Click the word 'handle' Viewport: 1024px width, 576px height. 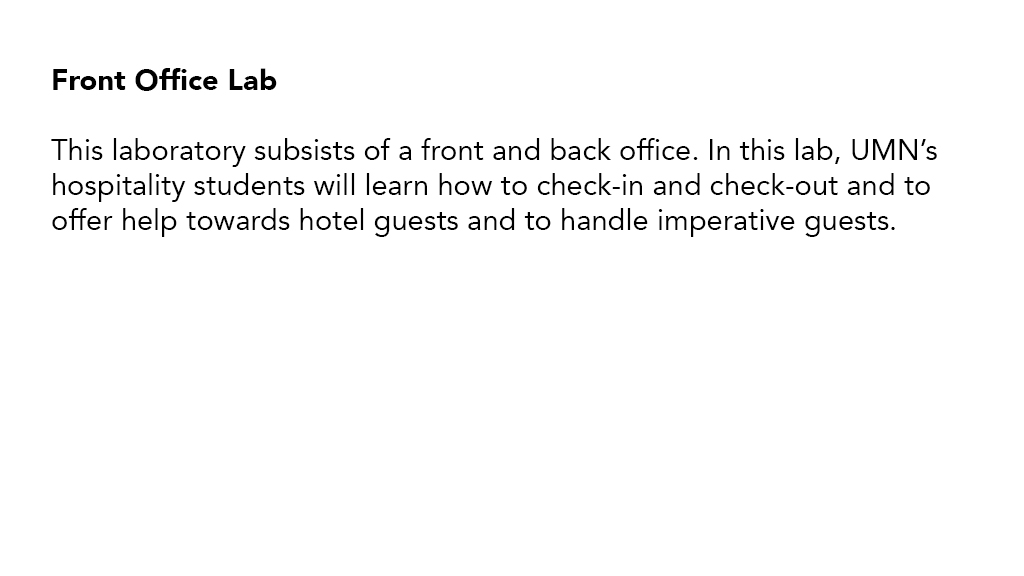pos(604,221)
